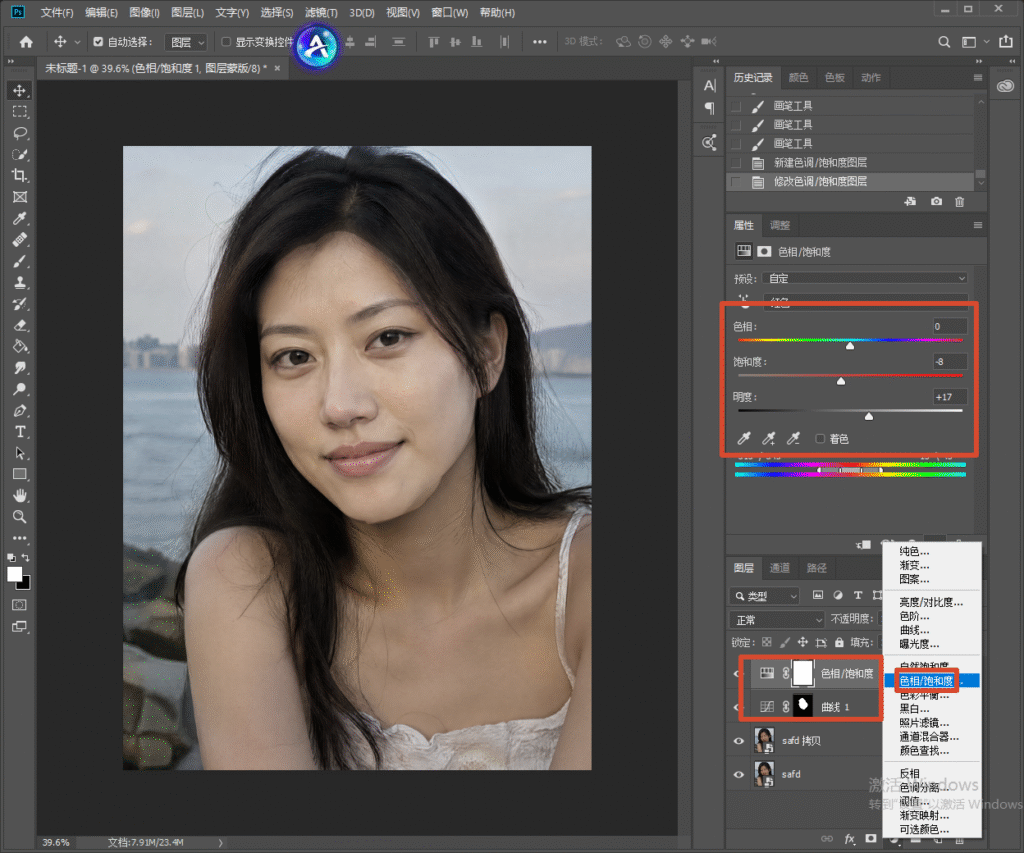Expand the Move tool preset picker arrow
The height and width of the screenshot is (853, 1024).
[77, 42]
